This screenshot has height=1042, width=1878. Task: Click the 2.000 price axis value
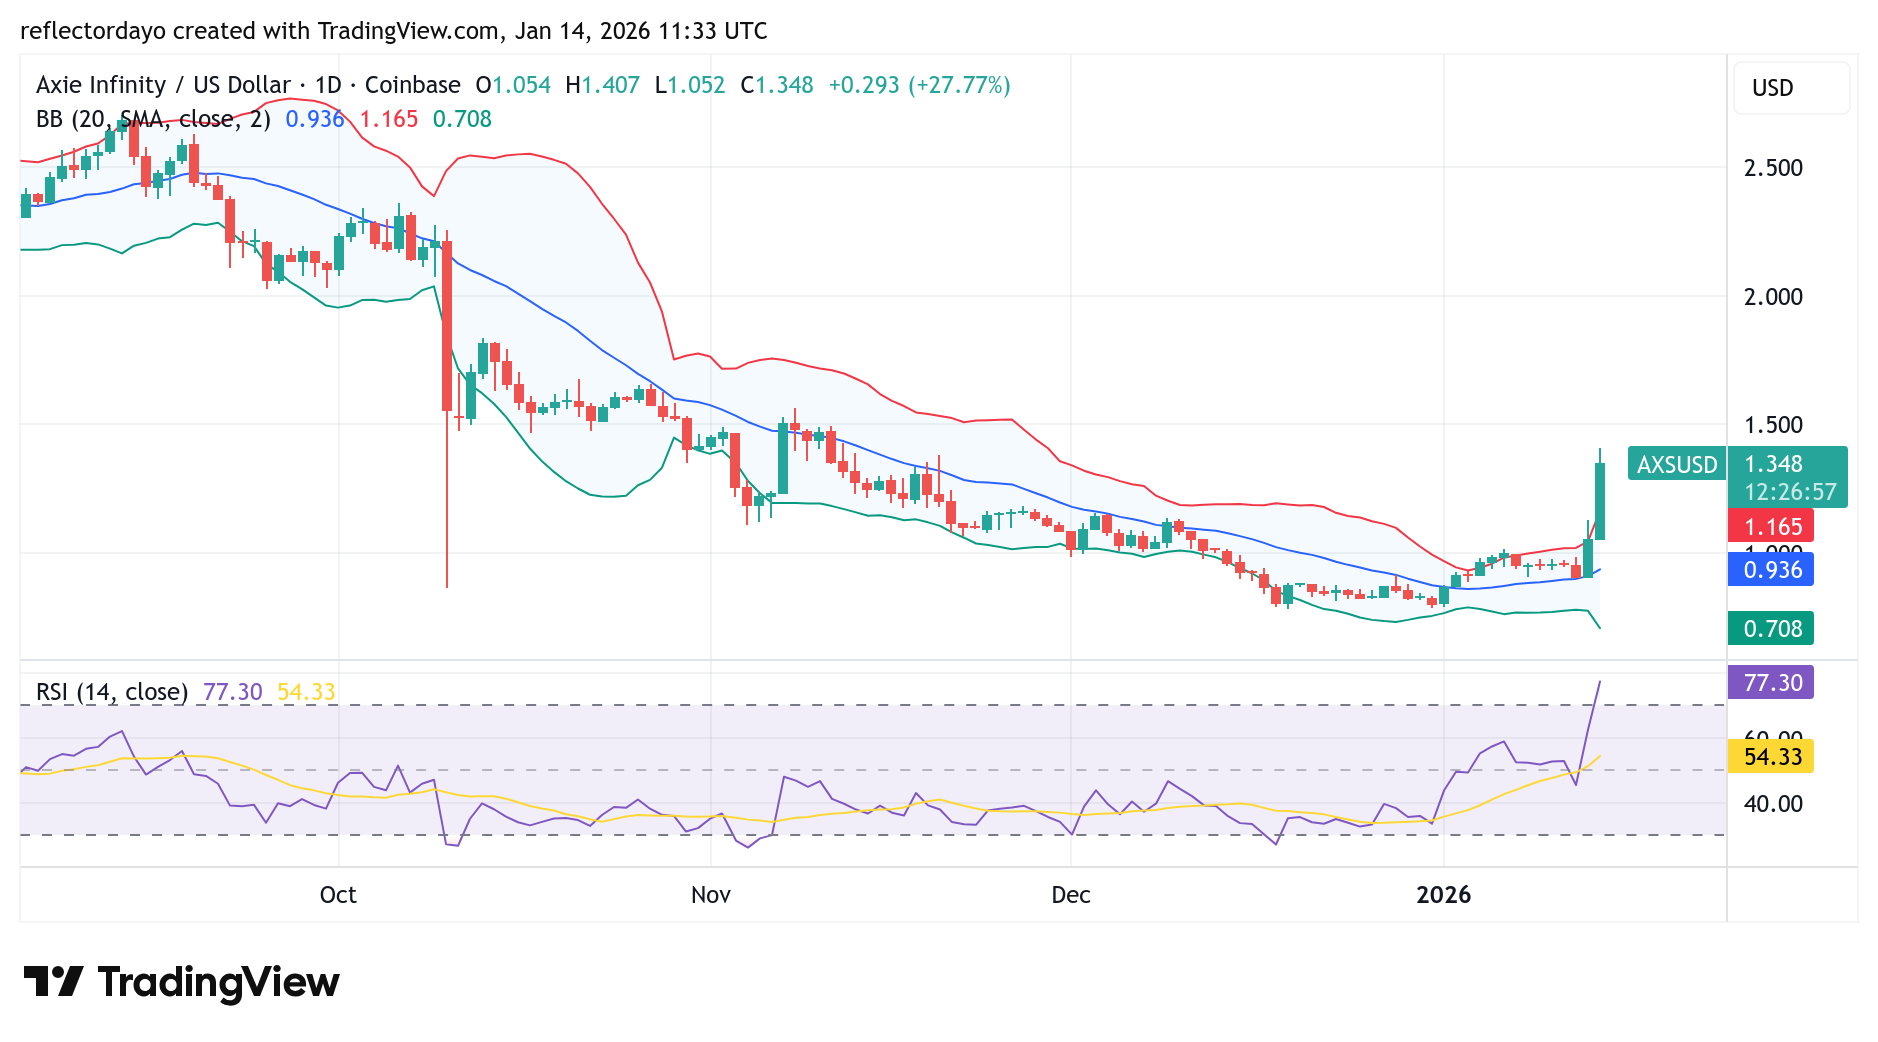pos(1773,297)
